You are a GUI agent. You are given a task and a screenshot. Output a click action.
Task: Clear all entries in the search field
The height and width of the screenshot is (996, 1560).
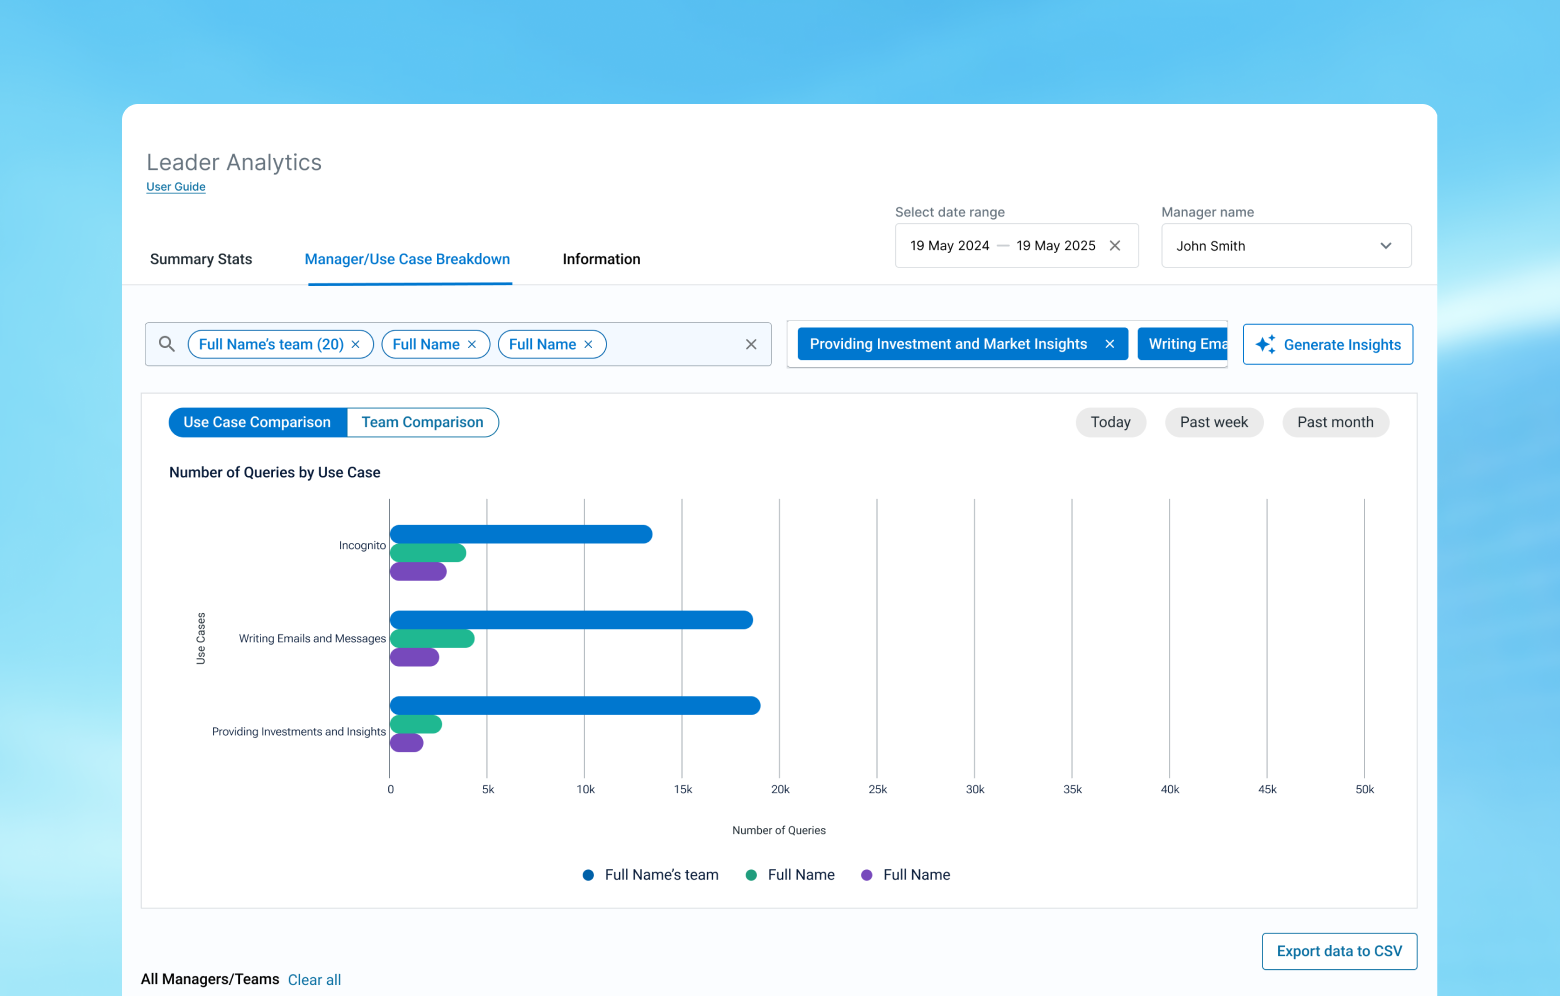(x=751, y=344)
